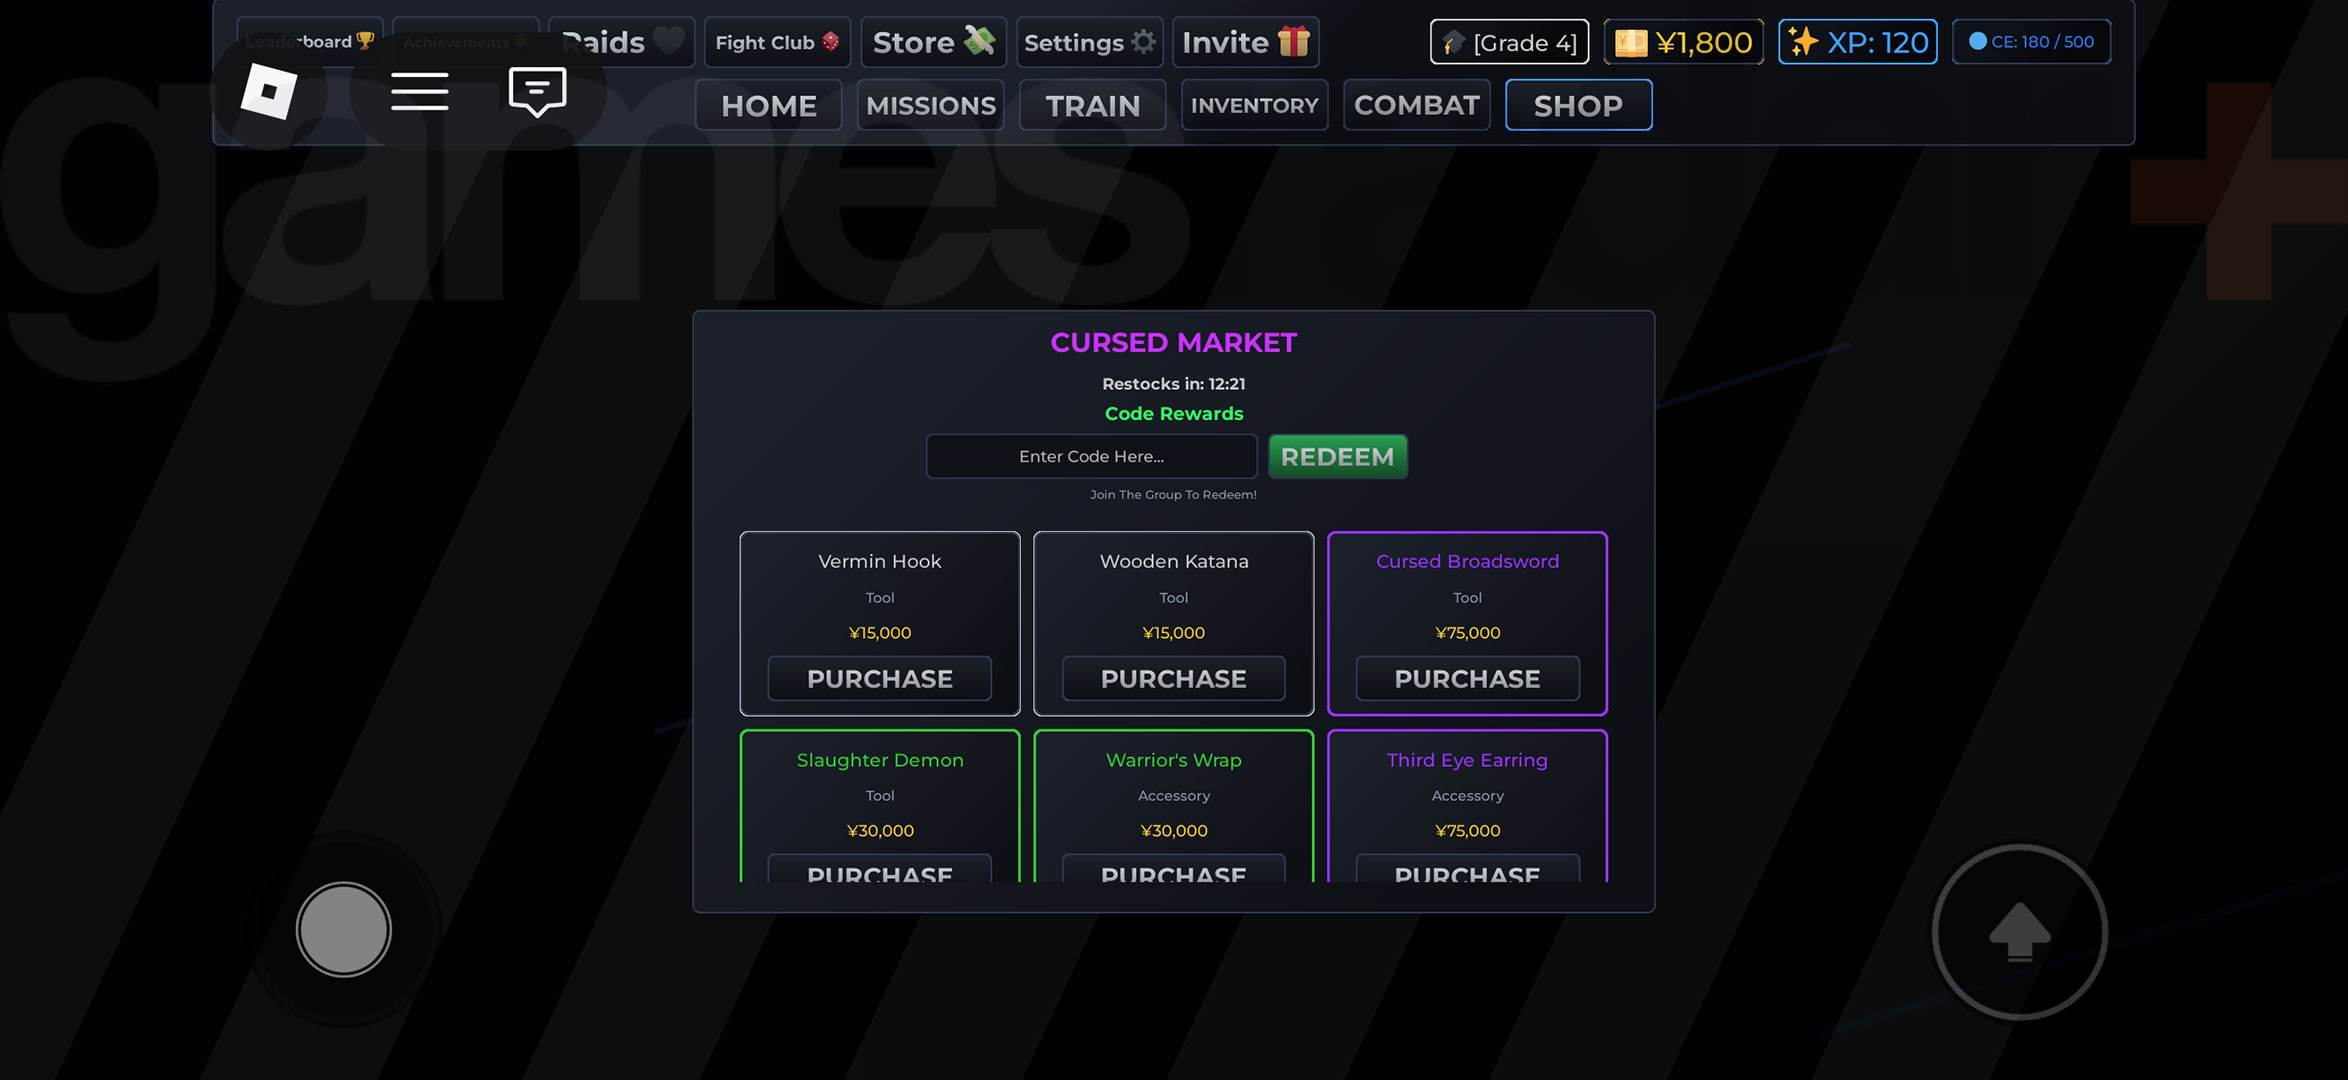The image size is (2348, 1080).
Task: Purchase the Vermin Hook
Action: [x=879, y=679]
